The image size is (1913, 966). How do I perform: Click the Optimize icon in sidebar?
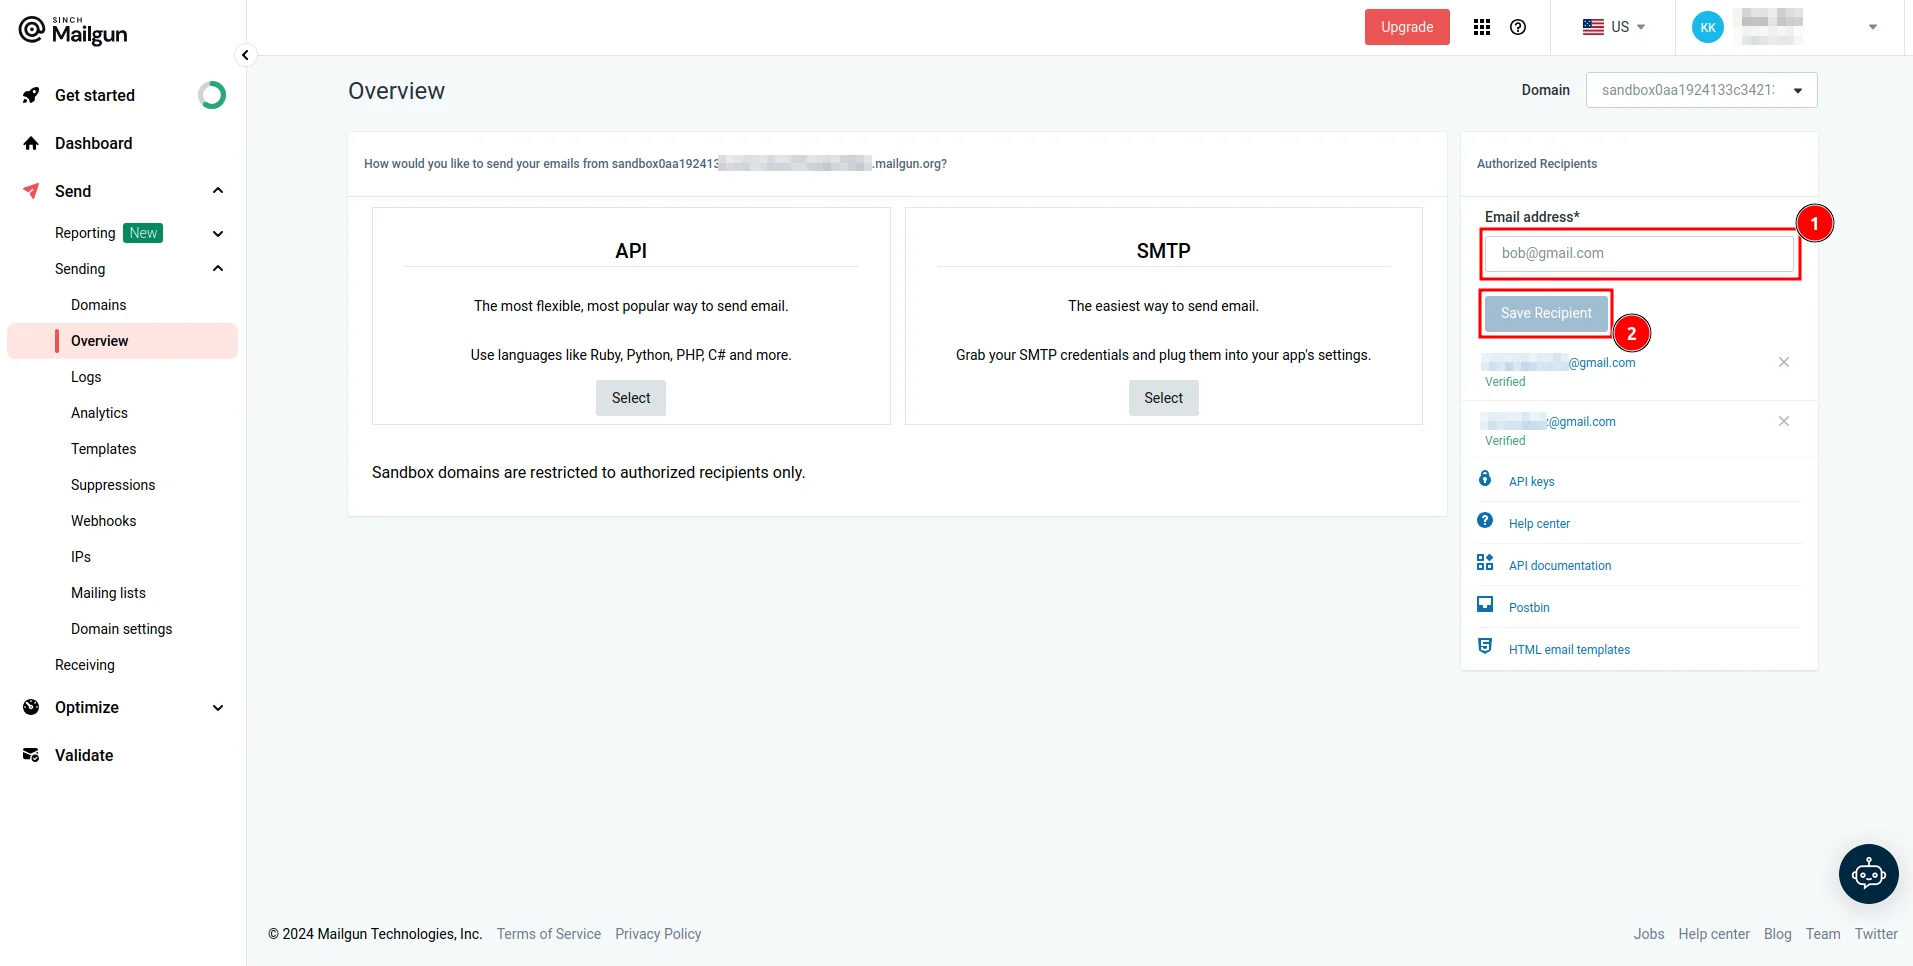point(31,707)
